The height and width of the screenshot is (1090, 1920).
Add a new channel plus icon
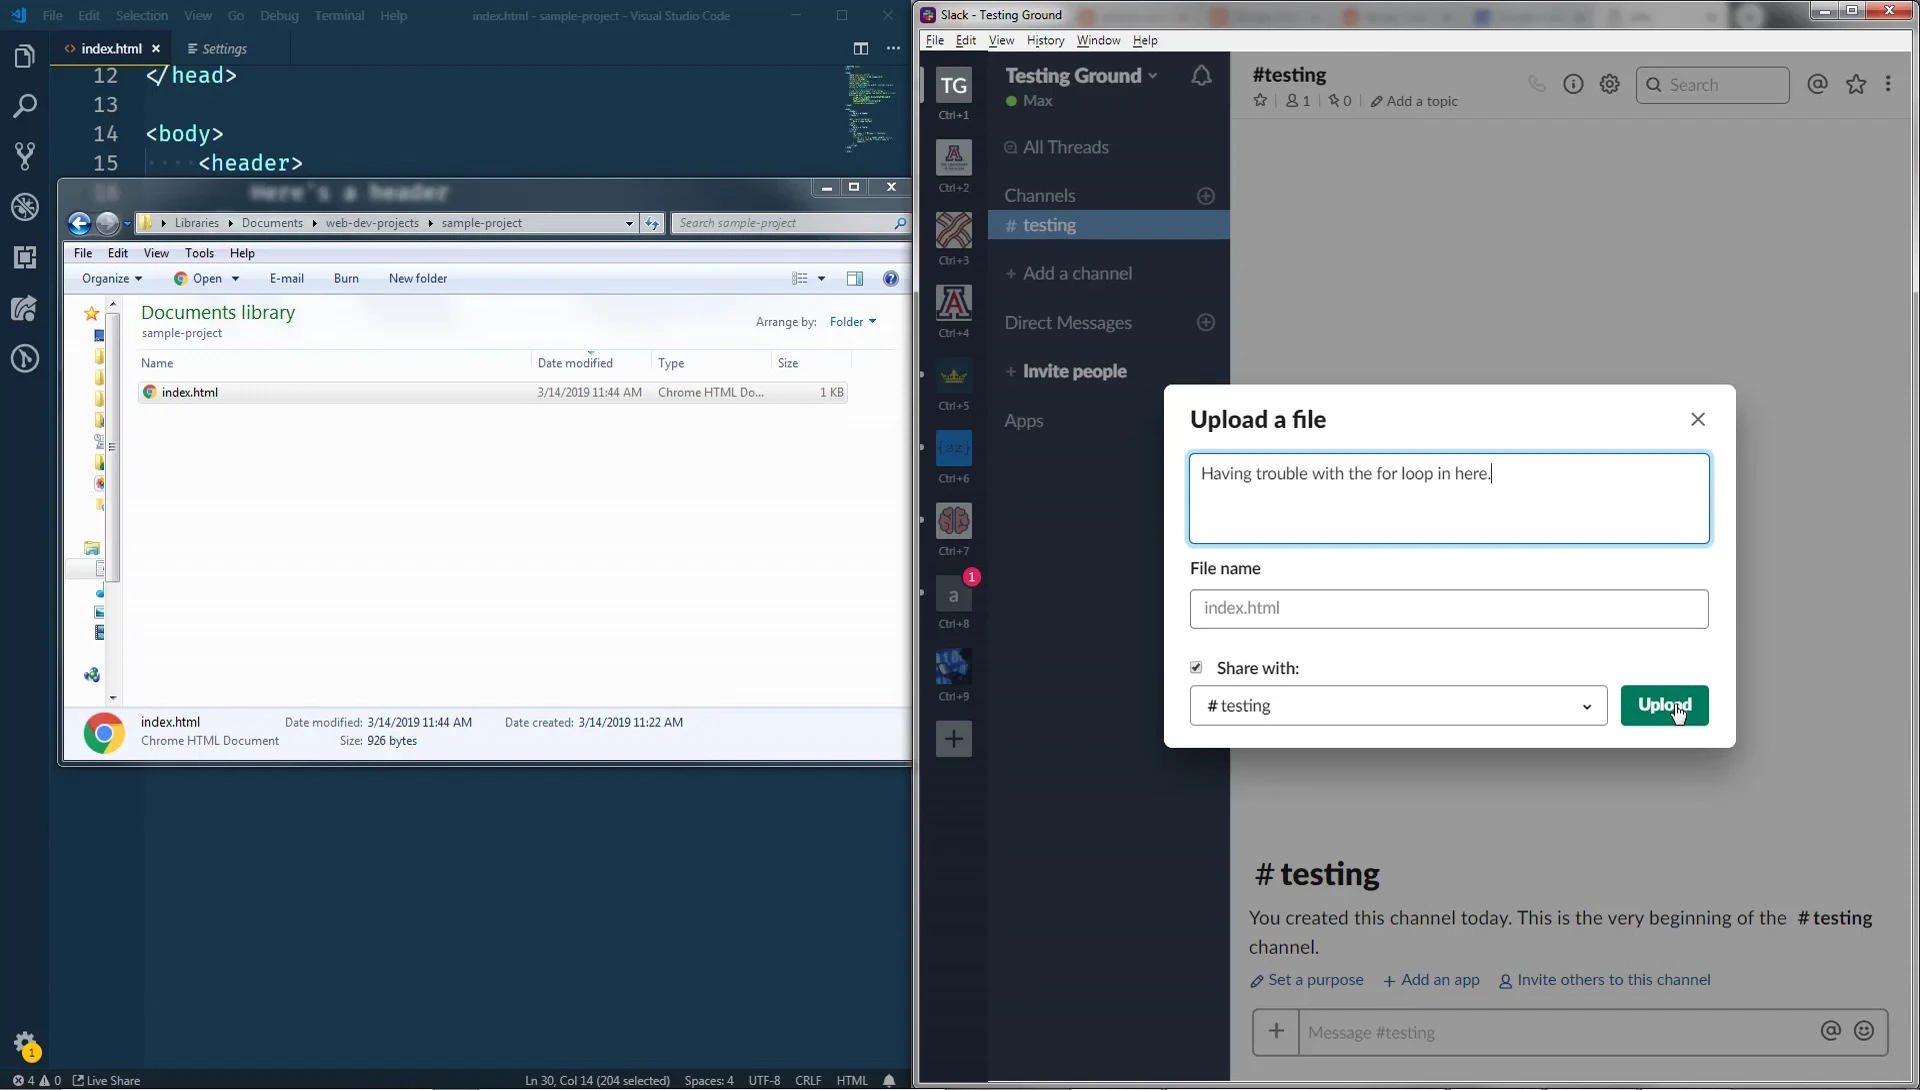(x=1206, y=196)
